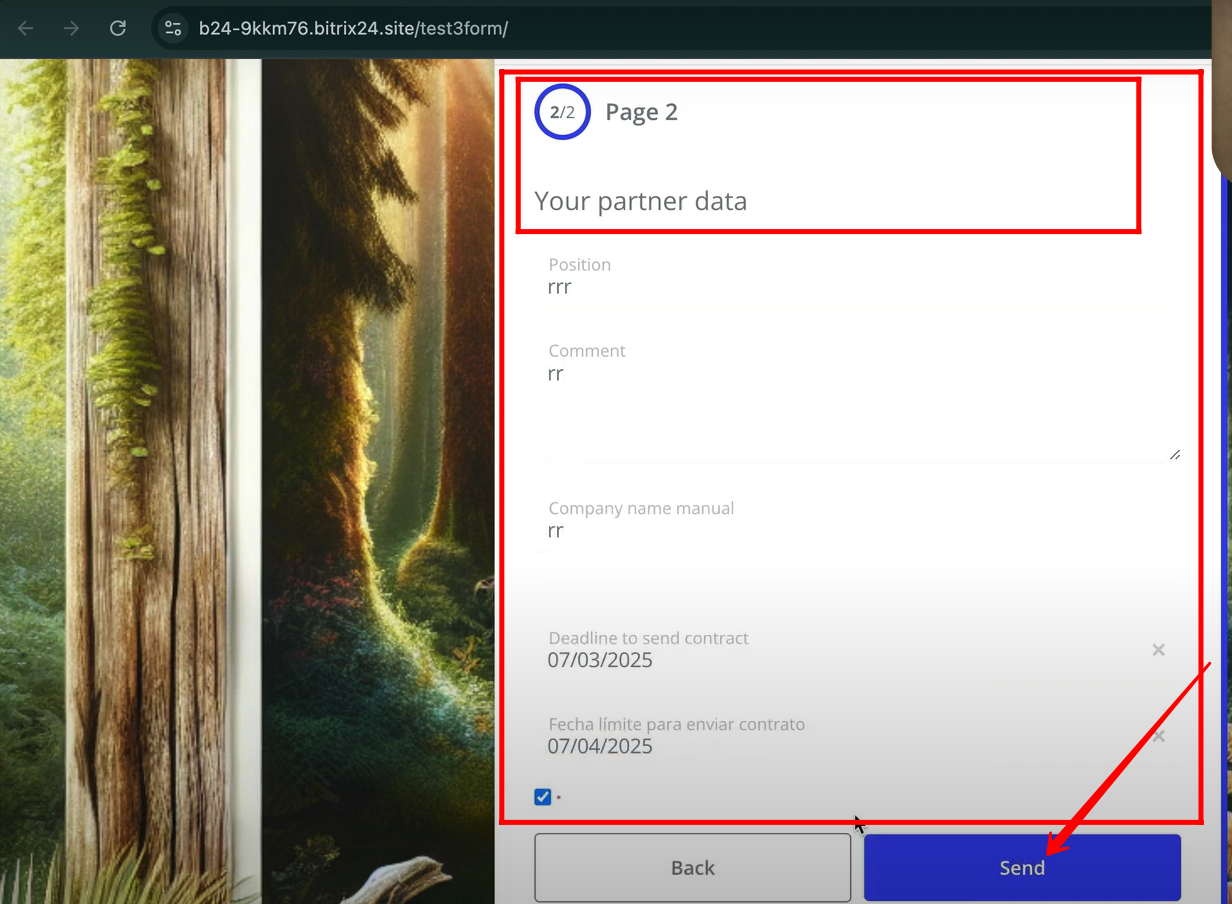Click the address bar URL text
Image resolution: width=1232 pixels, height=904 pixels.
[x=353, y=28]
